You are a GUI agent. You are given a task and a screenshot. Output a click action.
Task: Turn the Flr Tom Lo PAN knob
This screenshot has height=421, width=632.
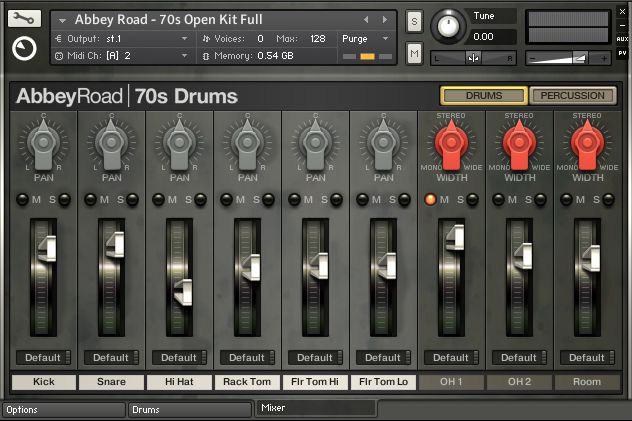384,144
